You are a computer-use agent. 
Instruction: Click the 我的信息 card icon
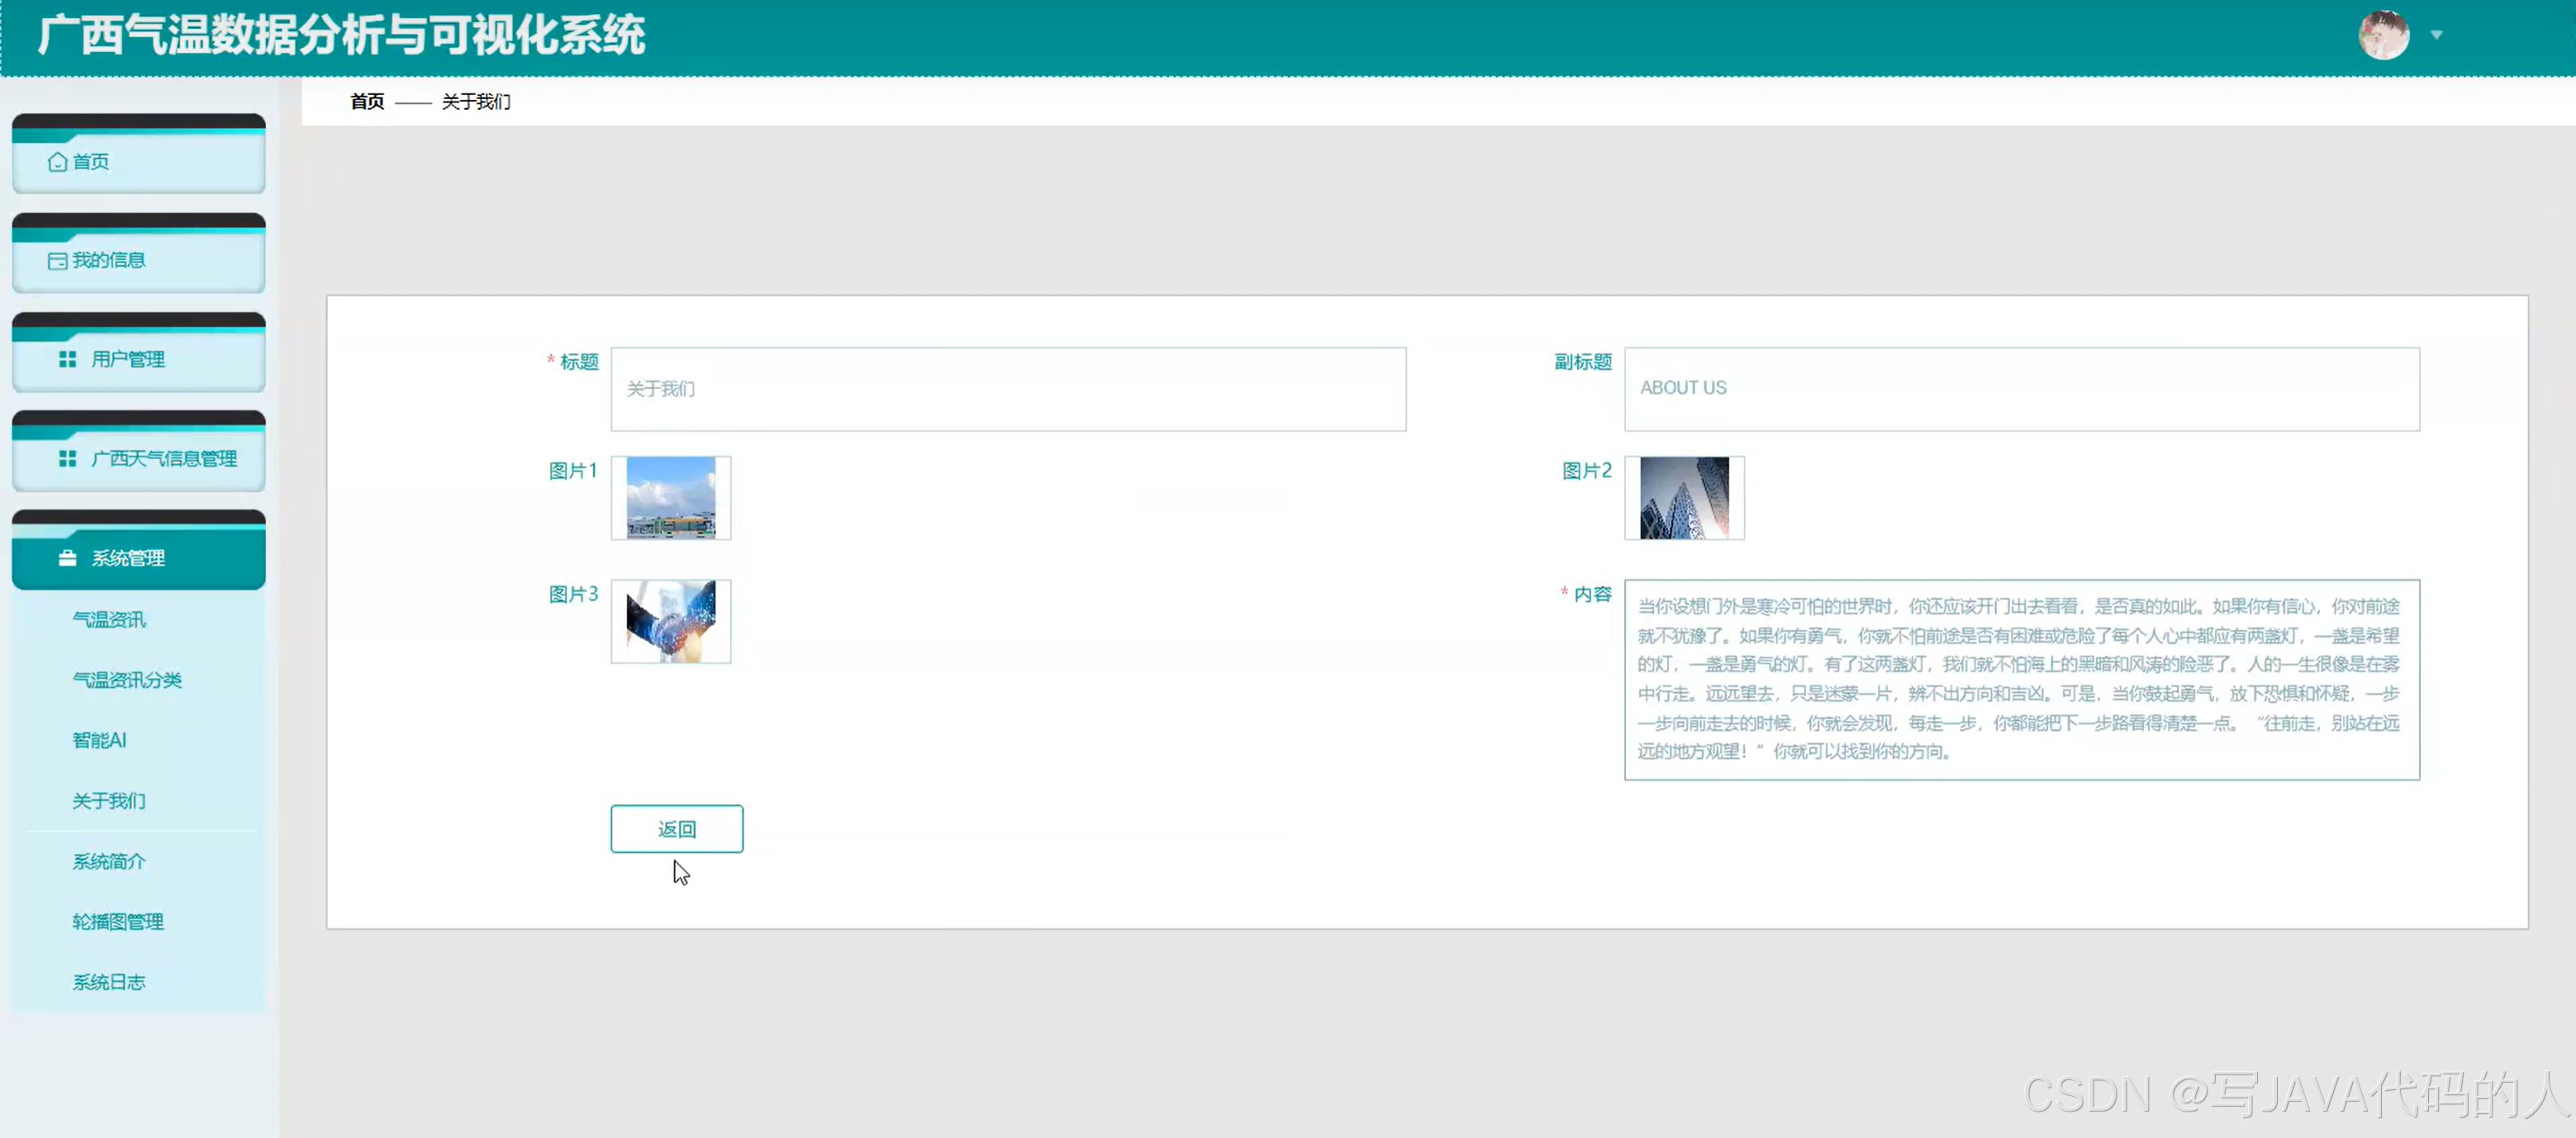(x=57, y=261)
